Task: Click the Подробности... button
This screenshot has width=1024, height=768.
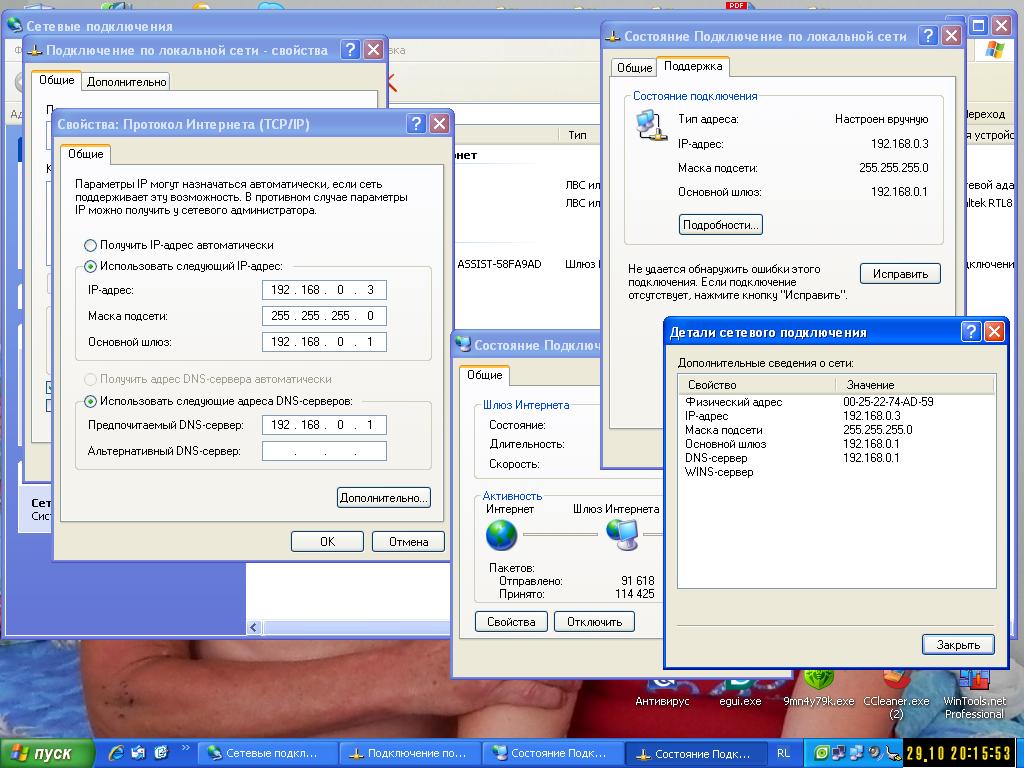Action: point(720,225)
